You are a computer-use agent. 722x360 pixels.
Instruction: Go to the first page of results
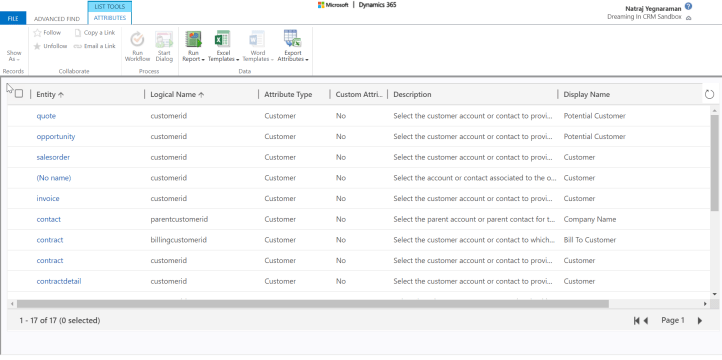pyautogui.click(x=637, y=320)
